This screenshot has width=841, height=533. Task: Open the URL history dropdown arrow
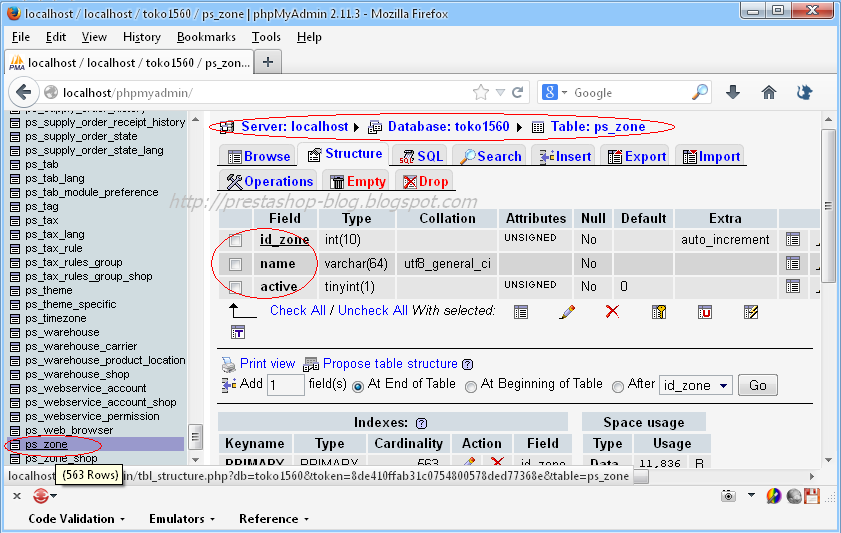tap(500, 92)
